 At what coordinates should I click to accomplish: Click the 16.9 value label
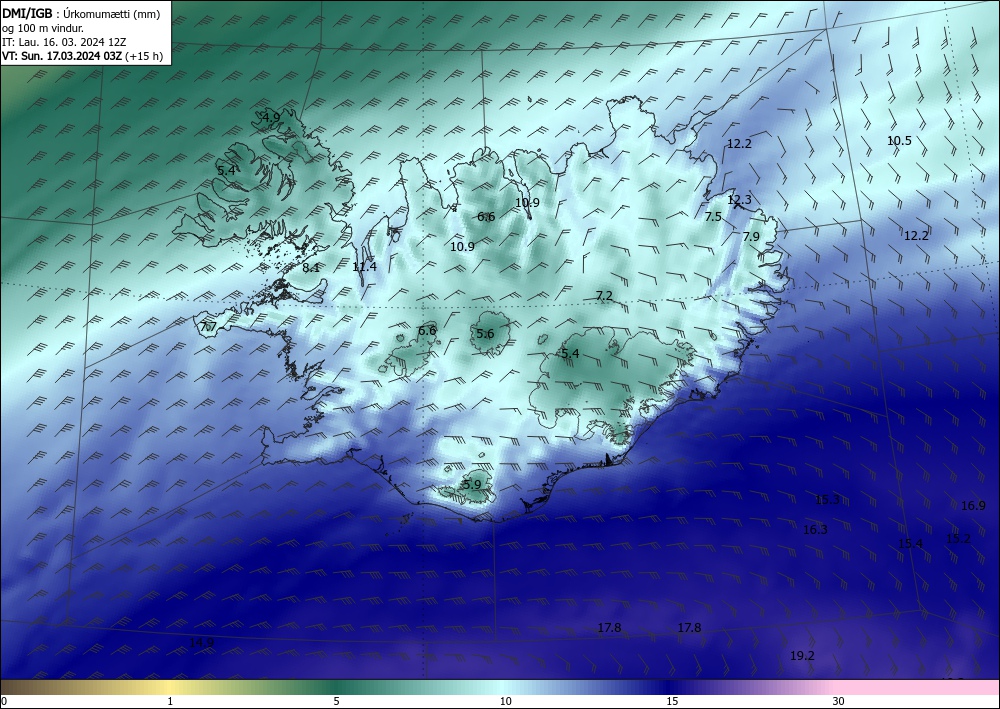973,506
